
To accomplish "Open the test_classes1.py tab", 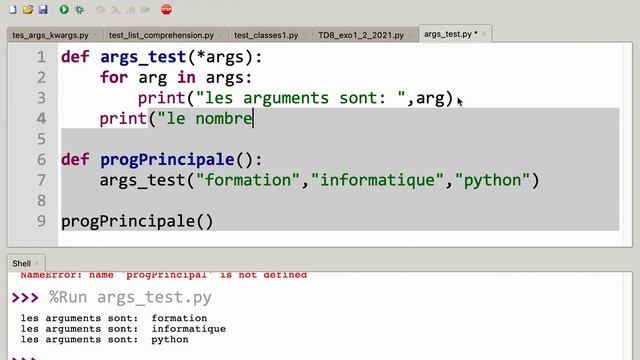I will tap(266, 35).
